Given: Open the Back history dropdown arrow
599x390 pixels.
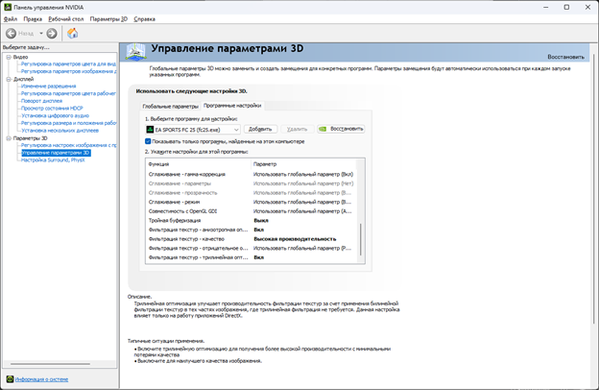Looking at the screenshot, I should (x=41, y=34).
